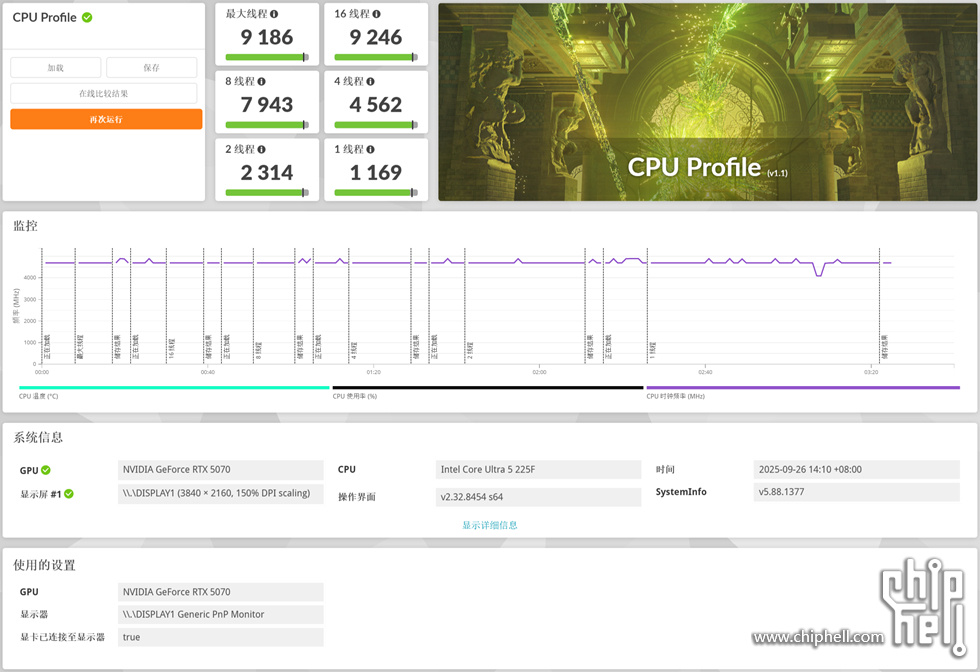Viewport: 980px width, 672px height.
Task: Click green check icon beside 显示屏 #1
Action: [x=69, y=494]
